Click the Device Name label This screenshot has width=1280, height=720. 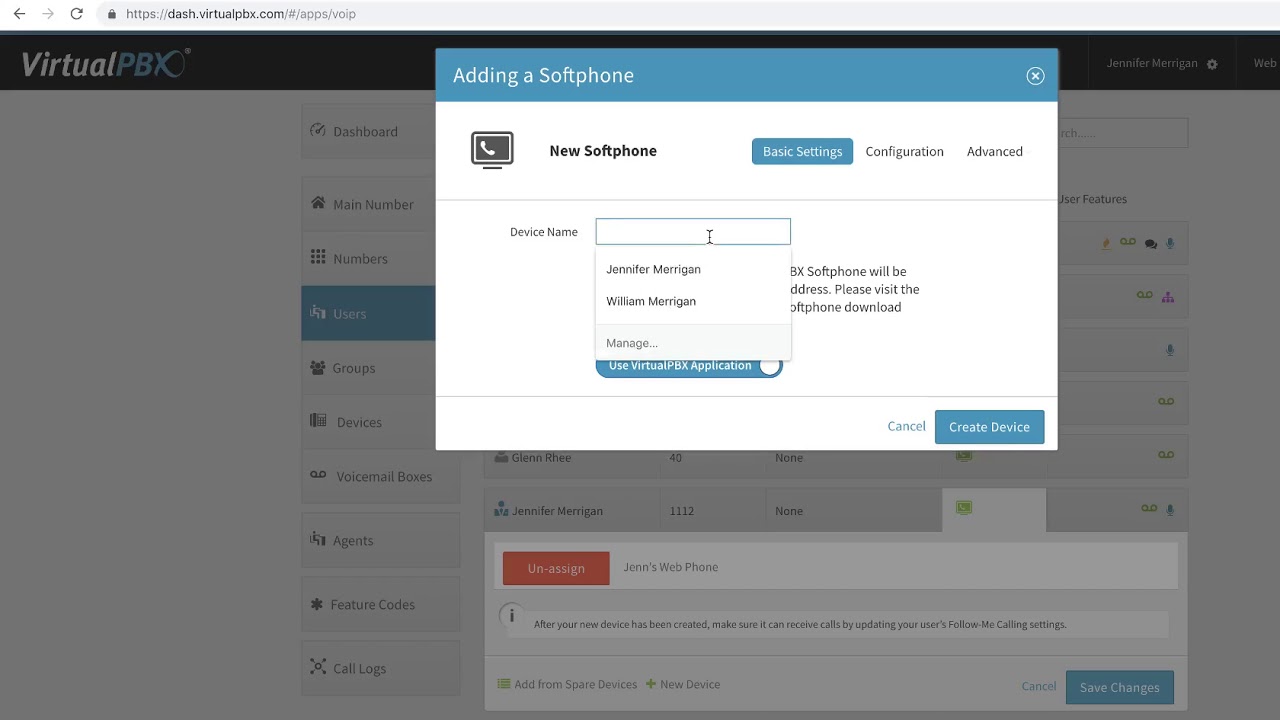(x=544, y=232)
